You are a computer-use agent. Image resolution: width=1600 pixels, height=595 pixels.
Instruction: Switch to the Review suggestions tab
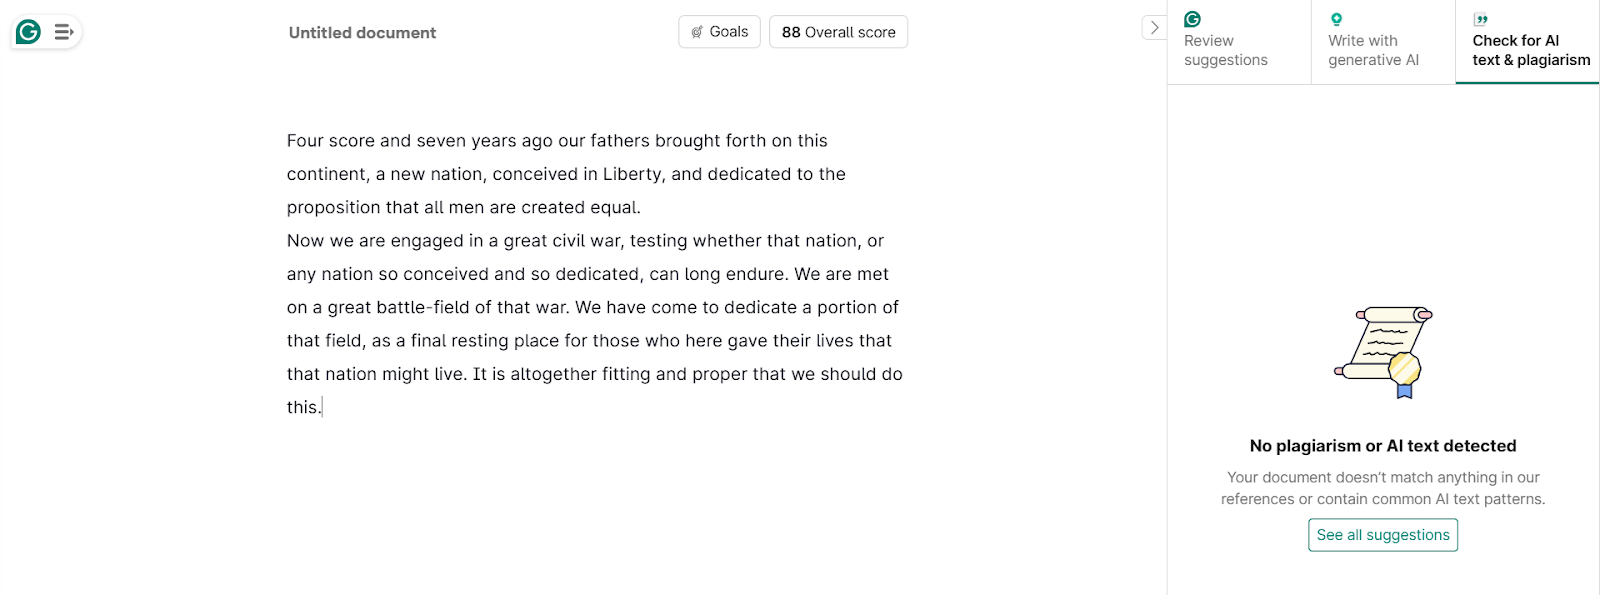[1225, 50]
